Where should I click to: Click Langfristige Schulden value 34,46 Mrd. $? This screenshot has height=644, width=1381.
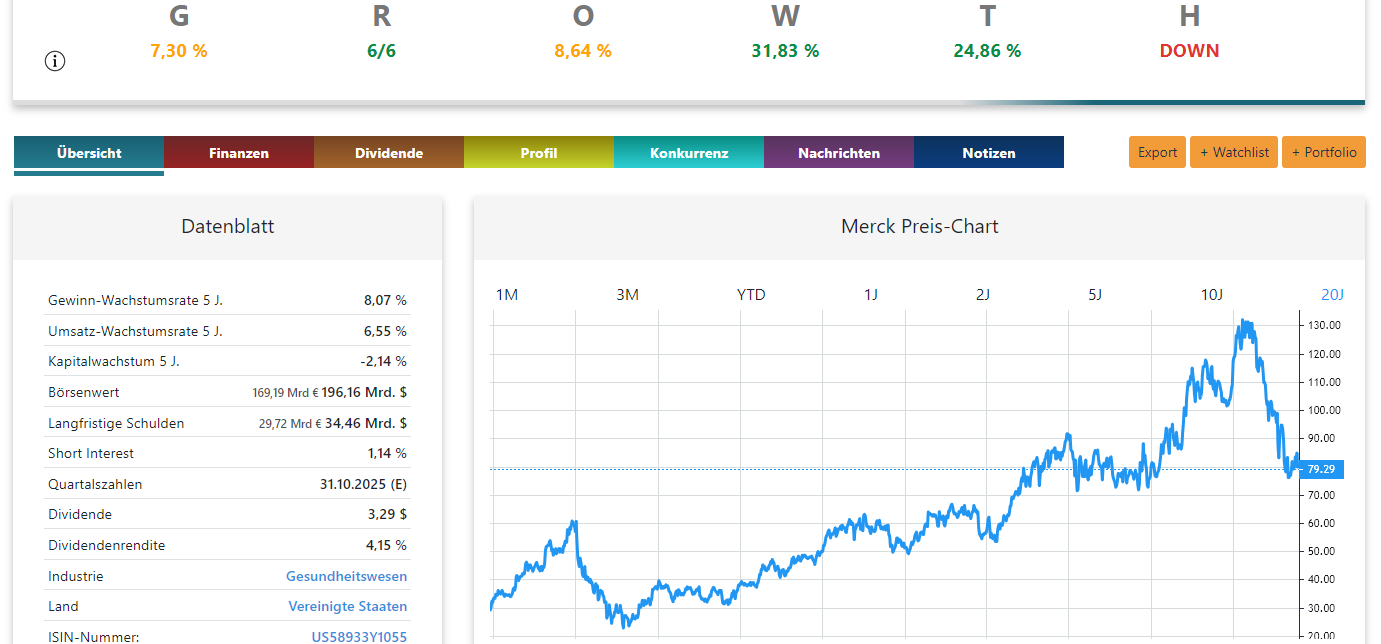tap(366, 423)
